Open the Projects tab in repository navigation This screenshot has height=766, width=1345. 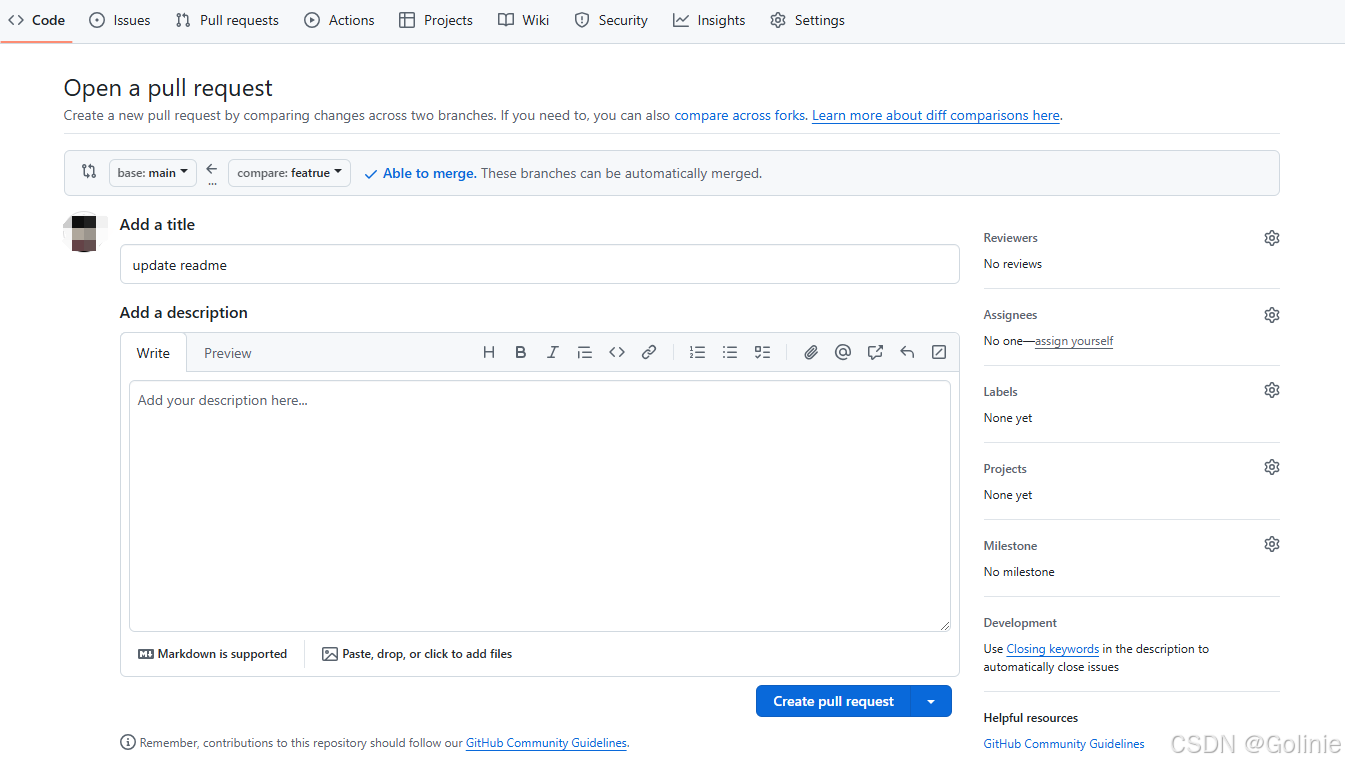436,20
